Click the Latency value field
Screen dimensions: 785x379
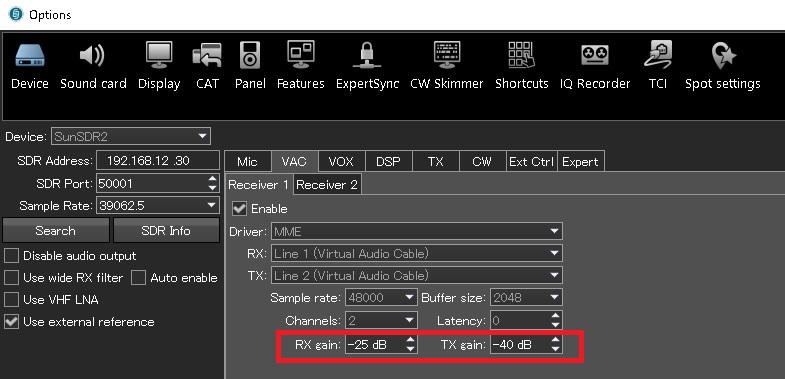[520, 320]
